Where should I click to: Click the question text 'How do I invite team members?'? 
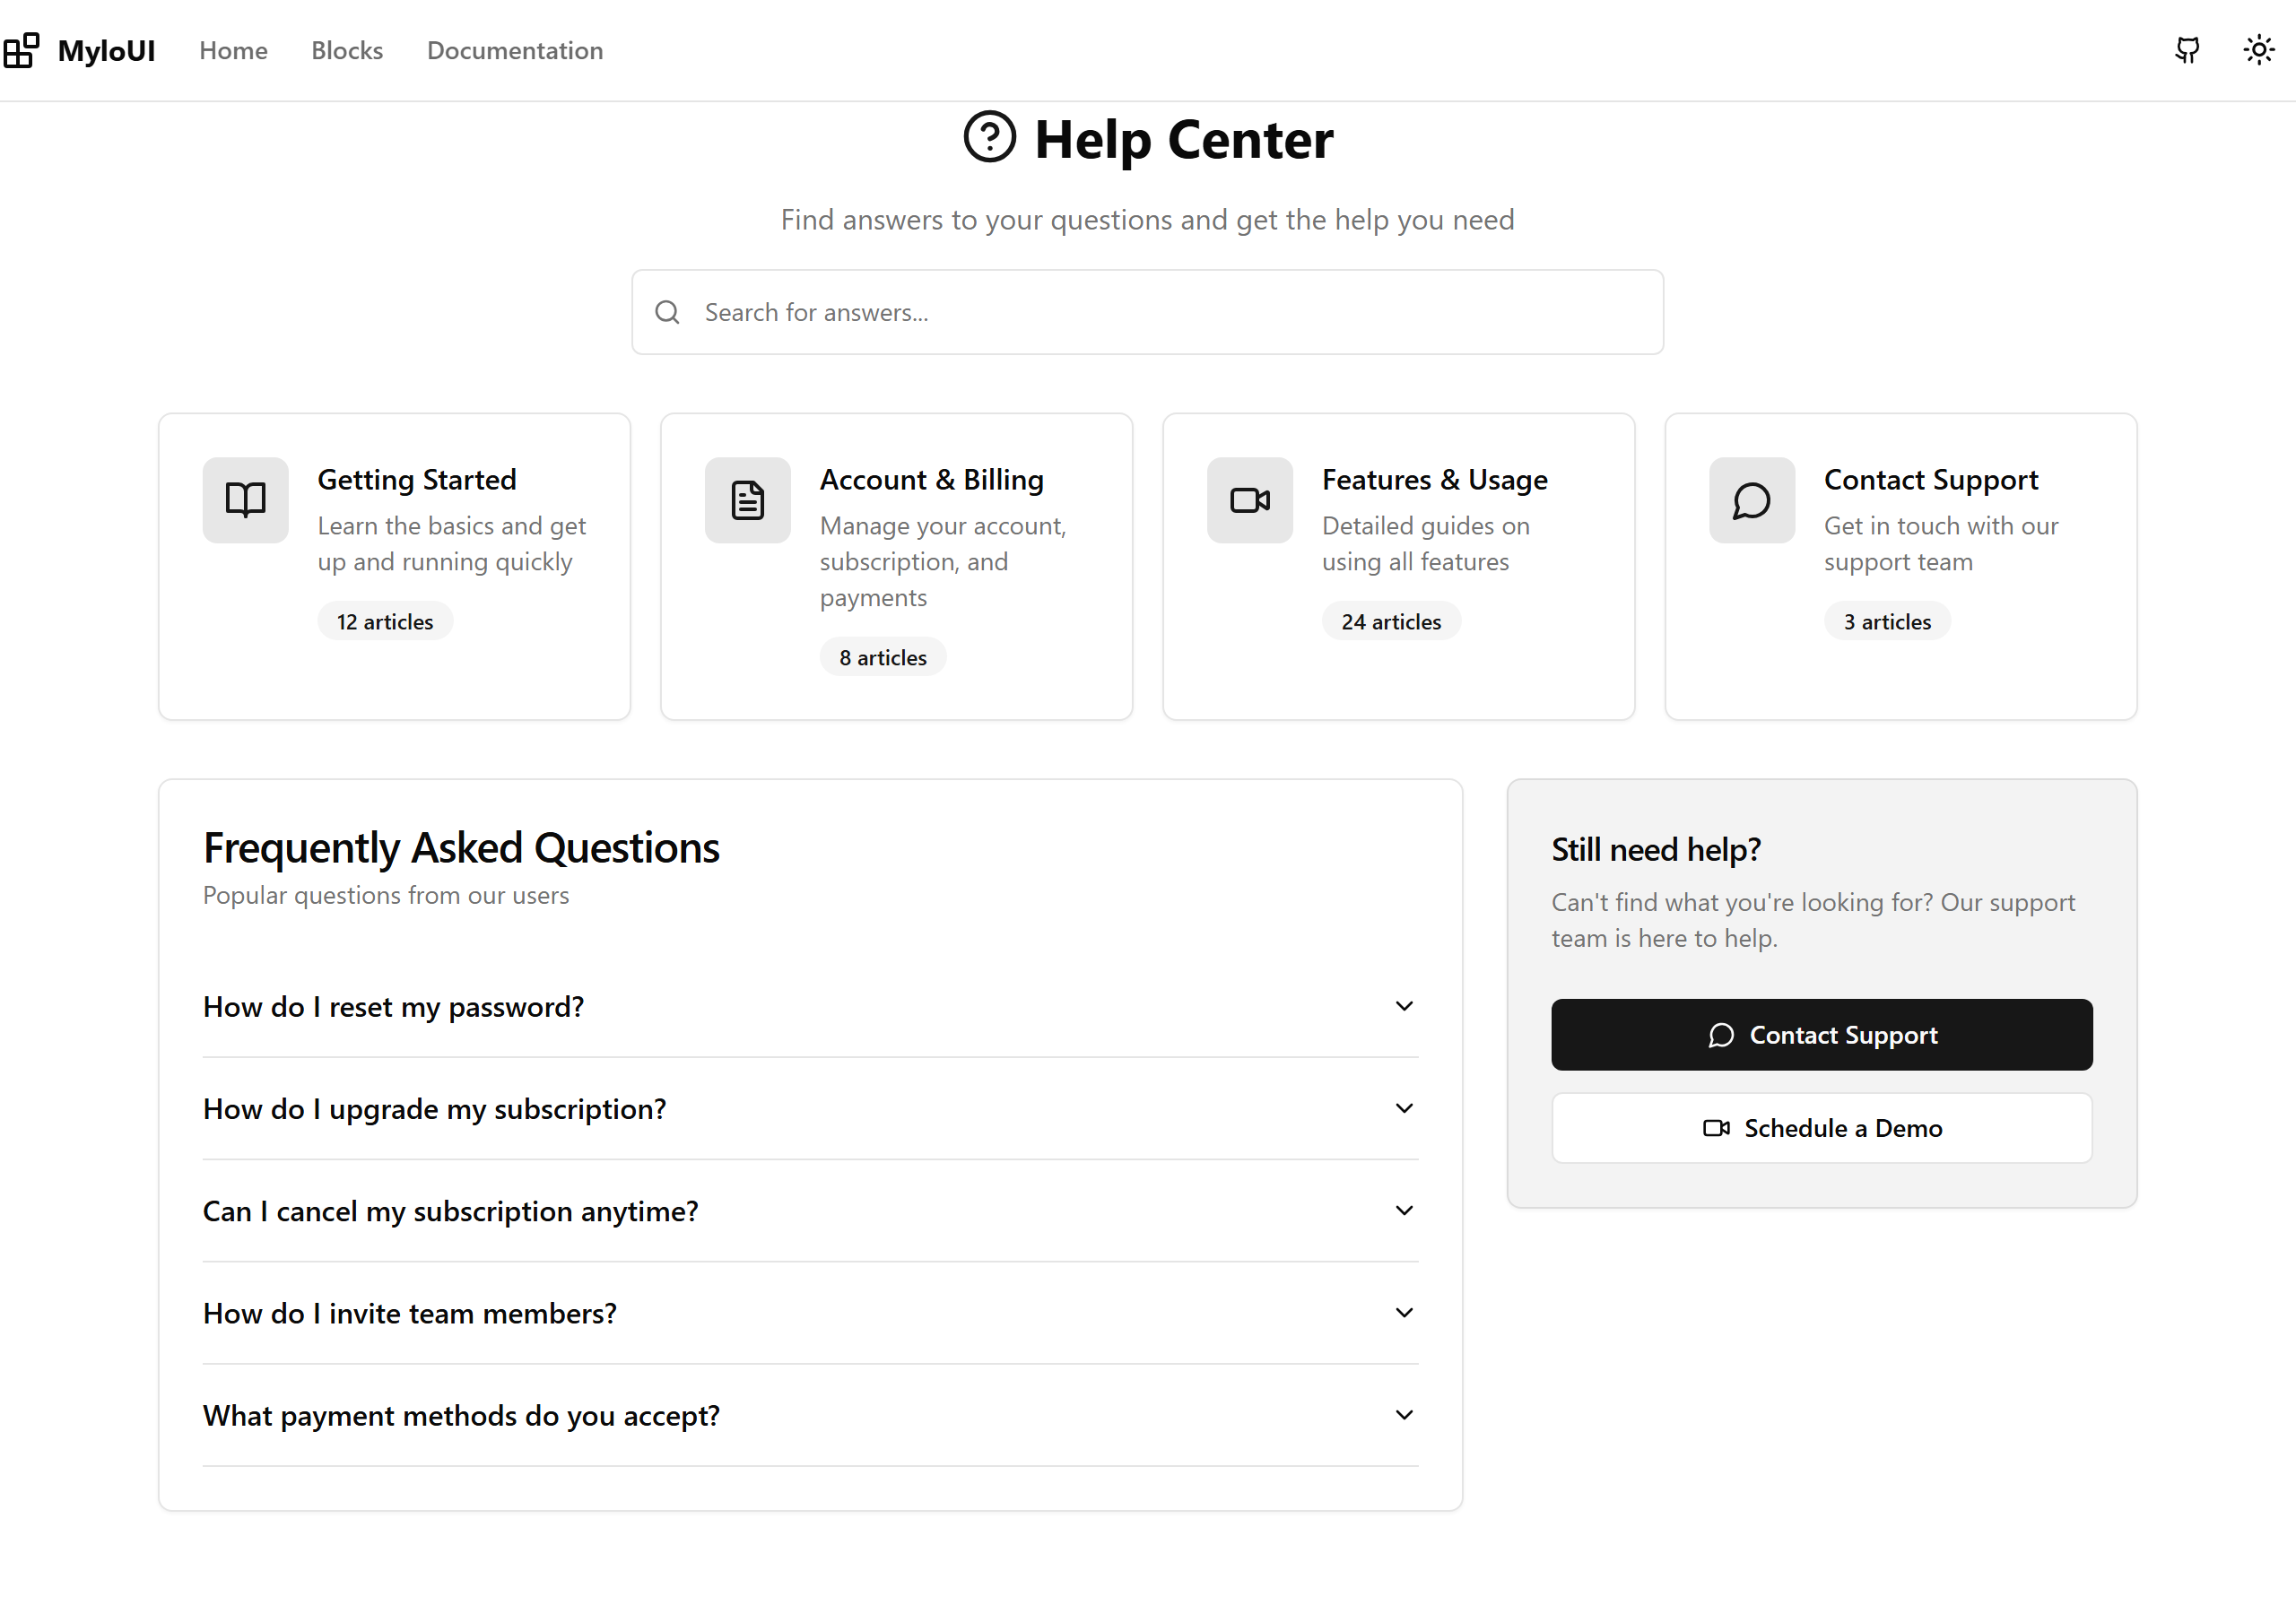pos(409,1313)
